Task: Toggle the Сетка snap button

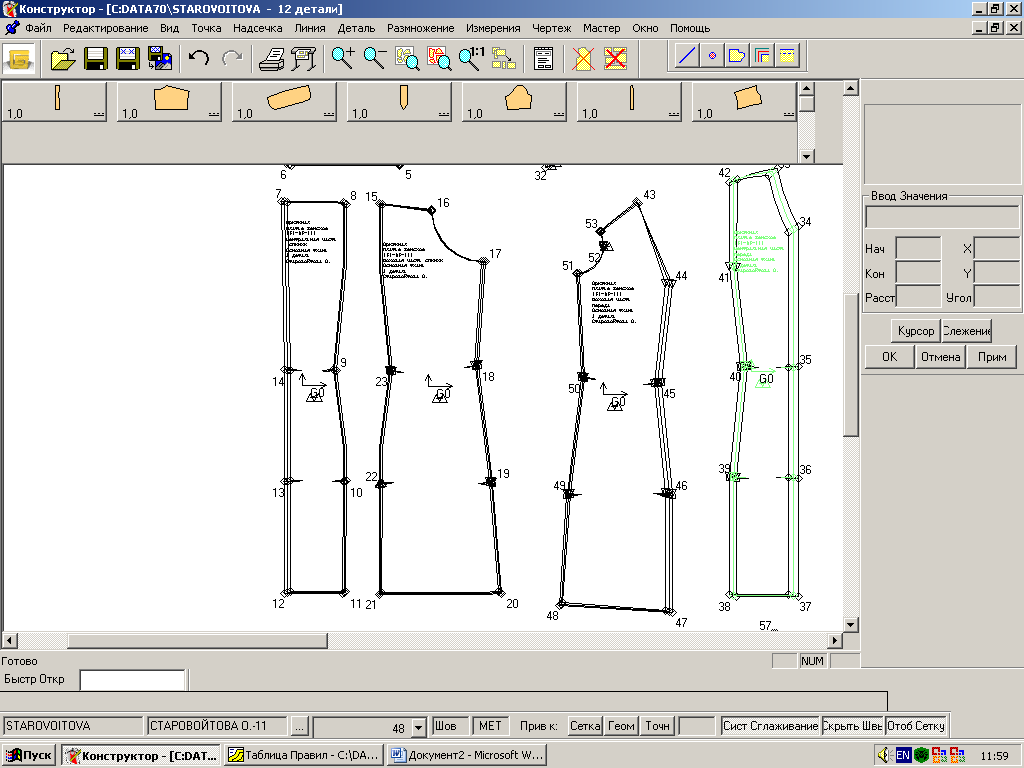Action: click(x=585, y=726)
